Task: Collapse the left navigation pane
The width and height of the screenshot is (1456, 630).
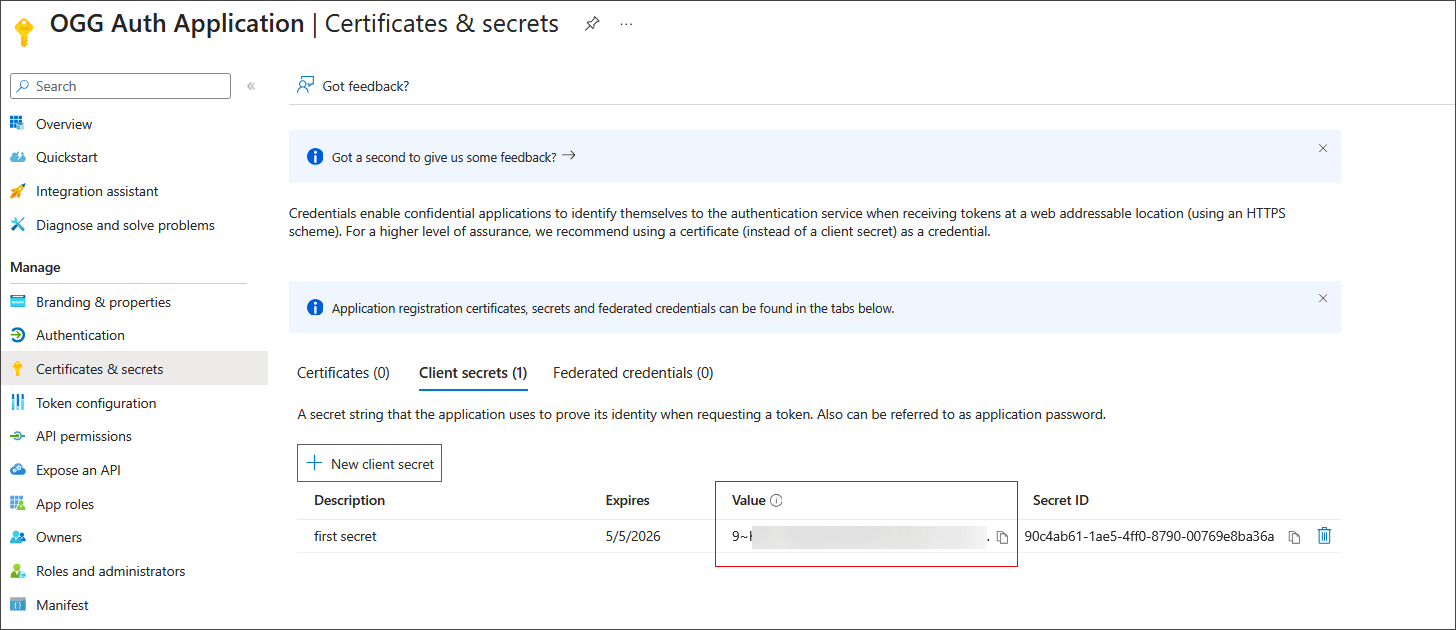Action: point(251,85)
